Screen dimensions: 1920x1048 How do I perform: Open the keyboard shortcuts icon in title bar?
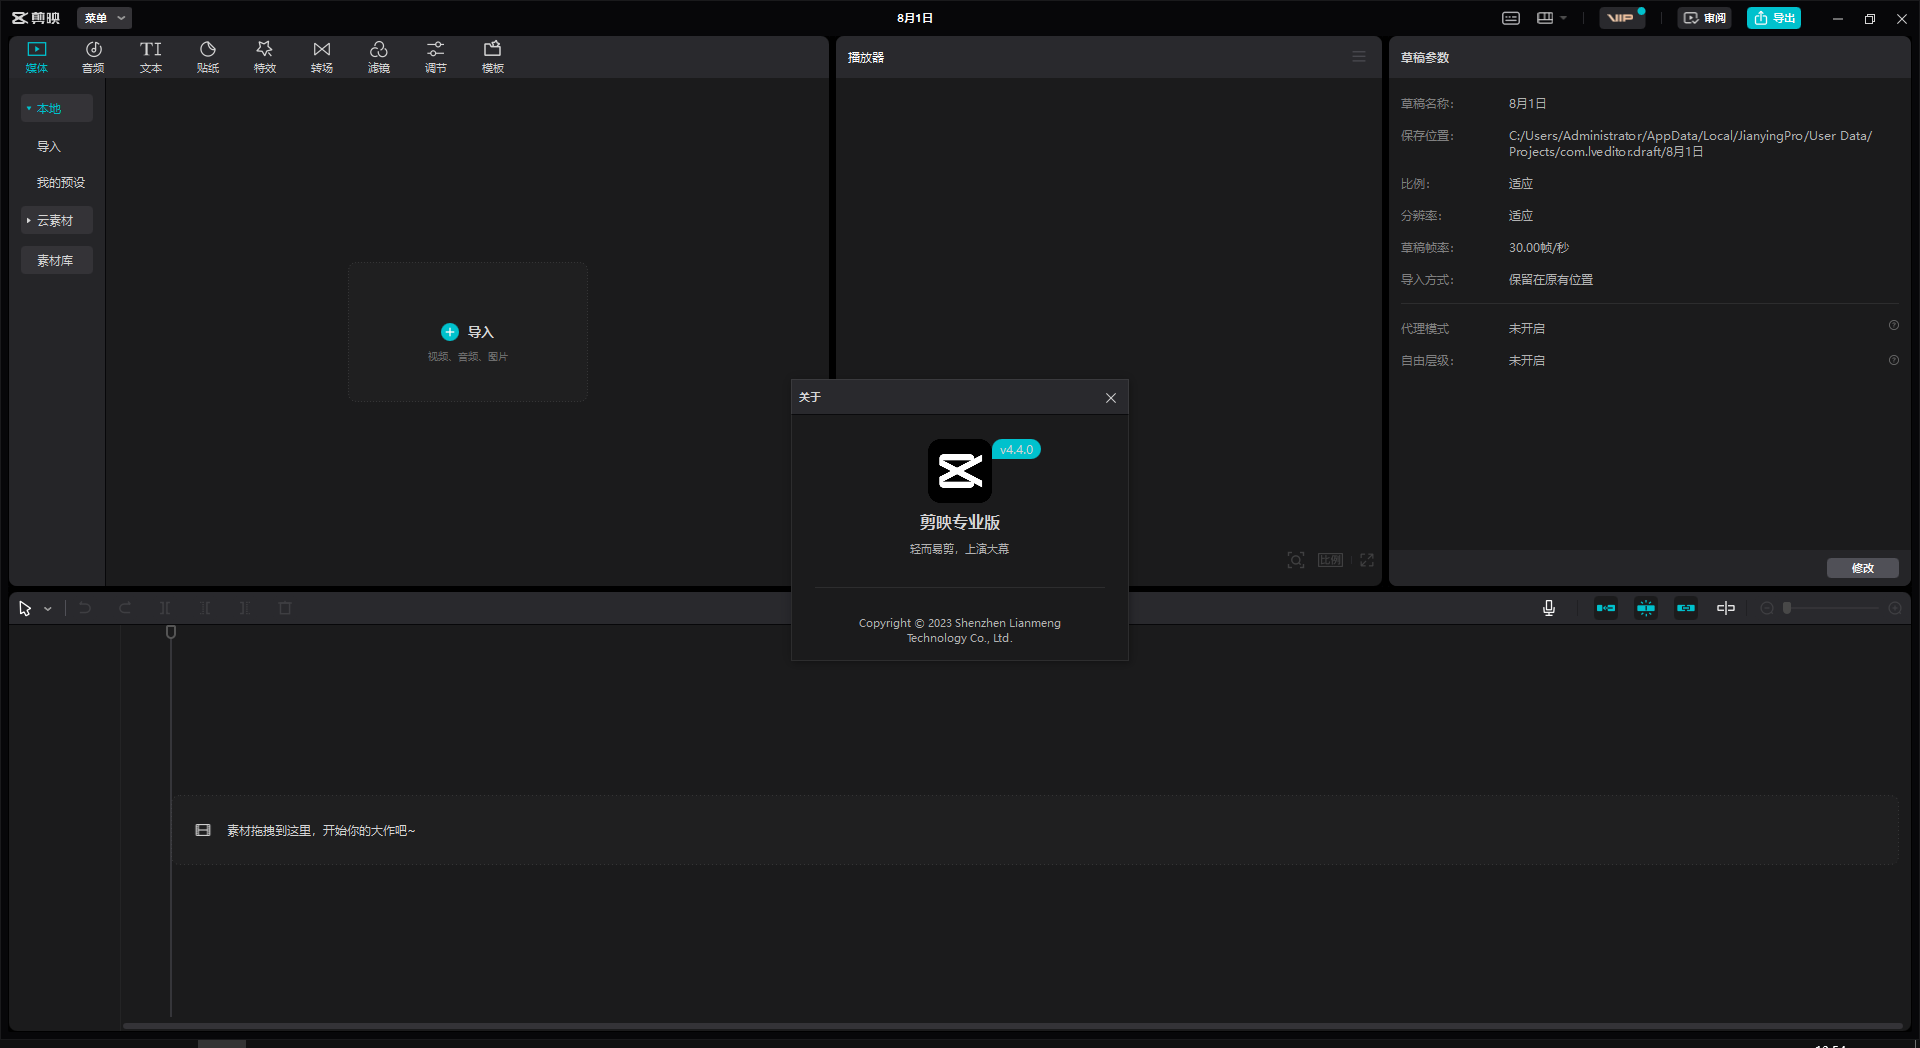[x=1511, y=18]
